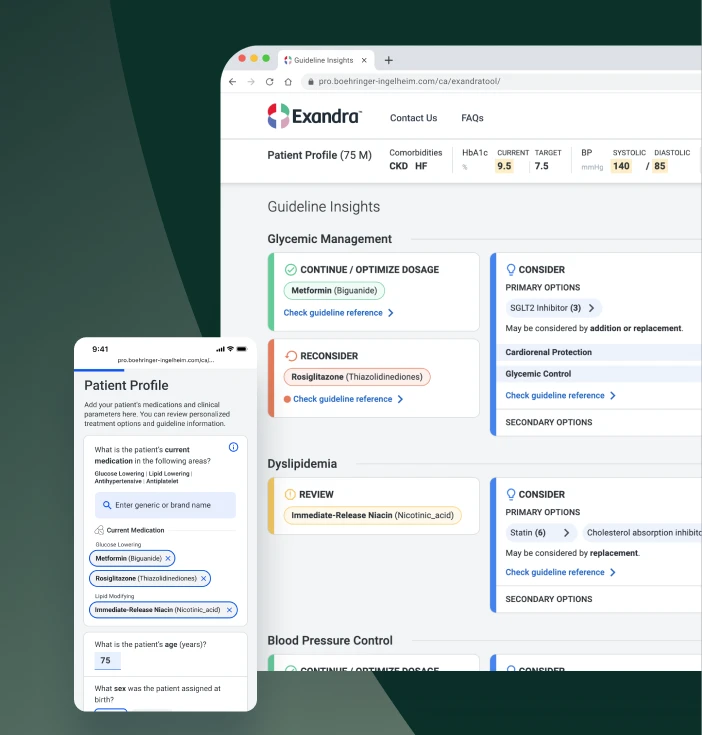Open a new tab with the plus icon
Image resolution: width=702 pixels, height=735 pixels.
[388, 60]
